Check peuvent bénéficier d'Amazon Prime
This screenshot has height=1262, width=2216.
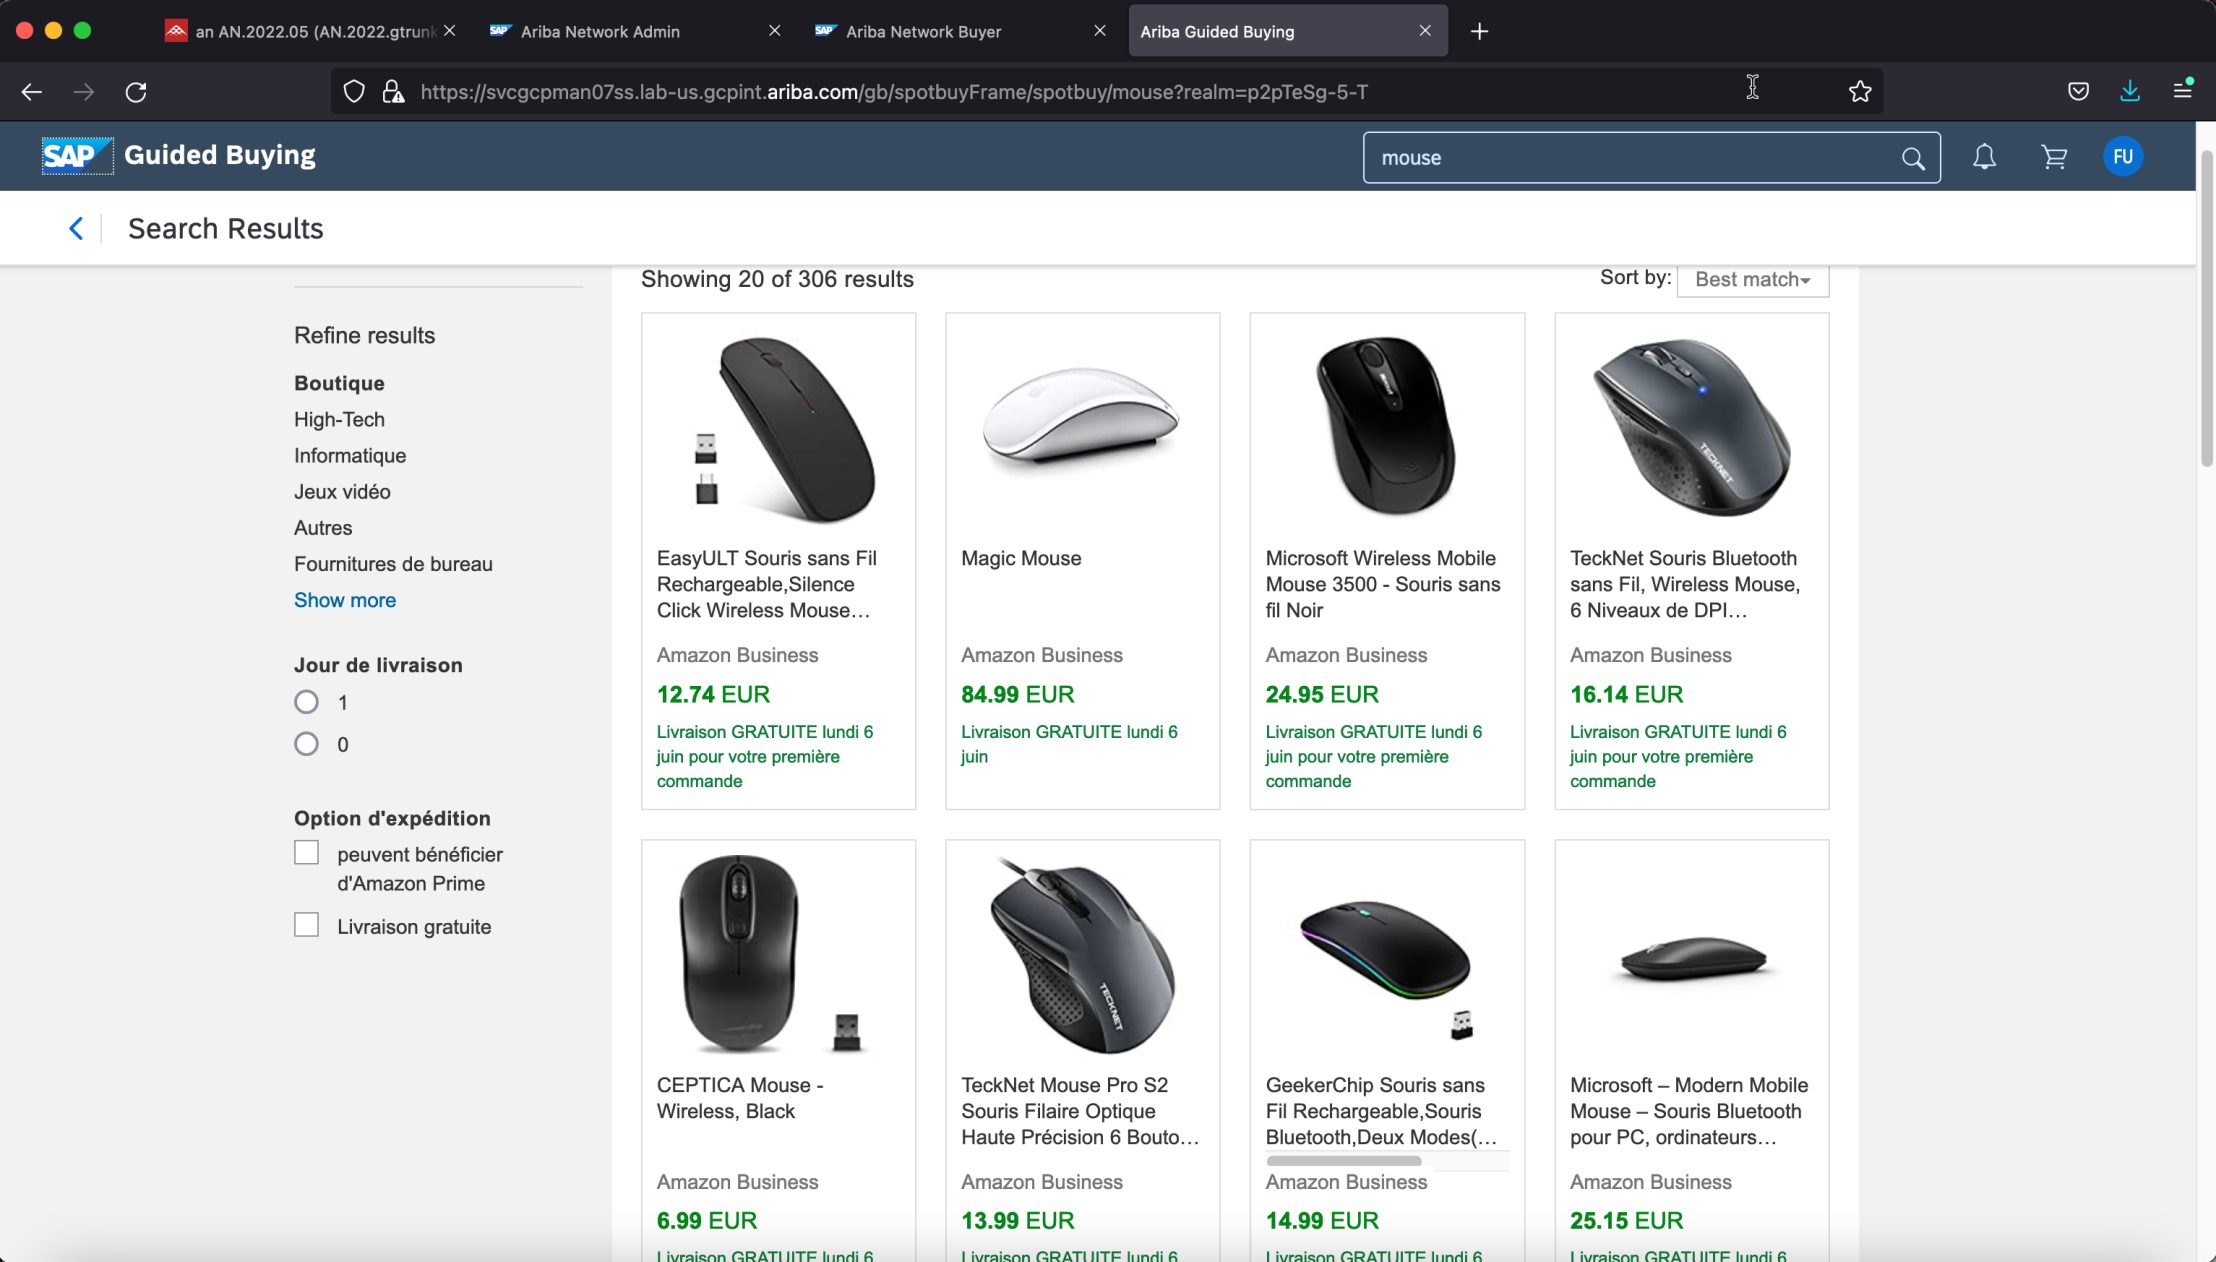click(305, 852)
